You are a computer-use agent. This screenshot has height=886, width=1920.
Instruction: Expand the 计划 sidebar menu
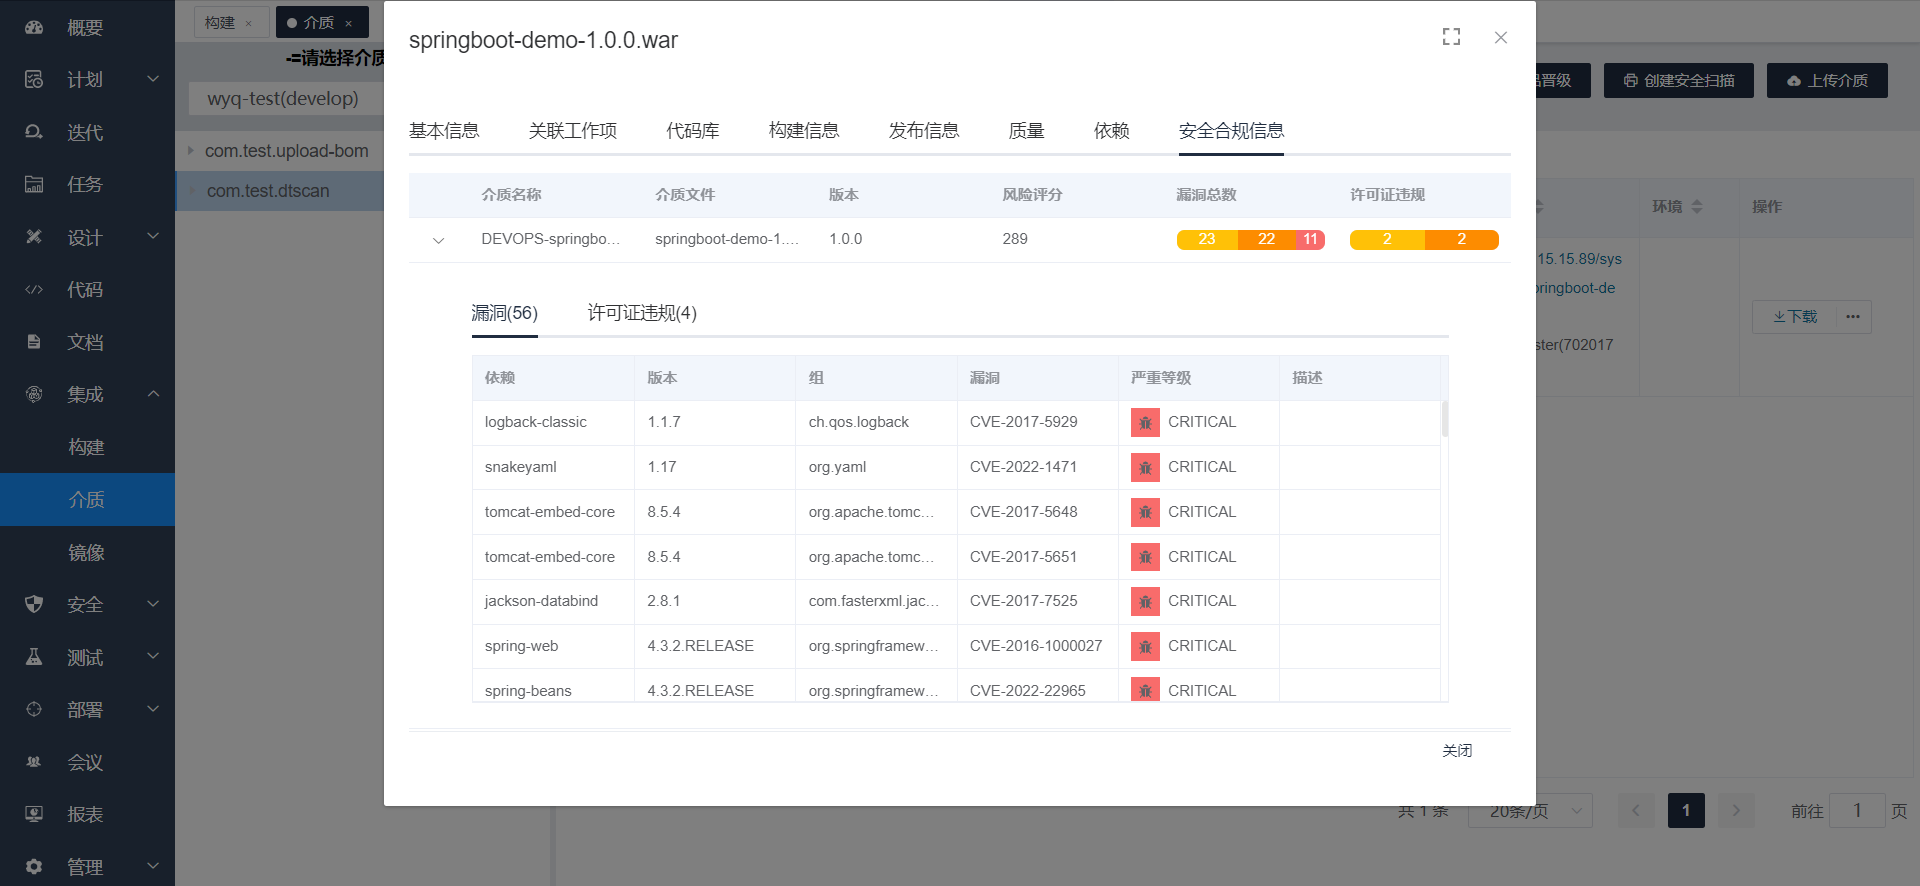pyautogui.click(x=153, y=79)
